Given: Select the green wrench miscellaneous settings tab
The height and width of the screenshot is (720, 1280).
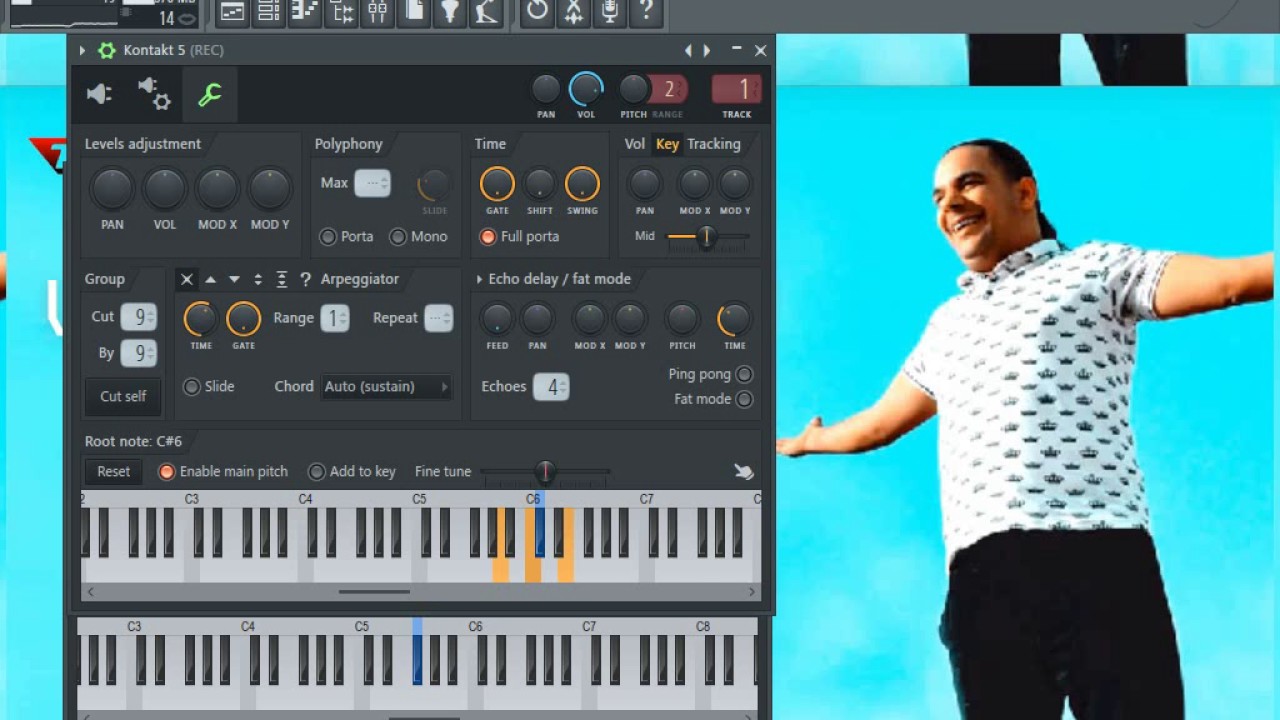Looking at the screenshot, I should click(x=209, y=94).
